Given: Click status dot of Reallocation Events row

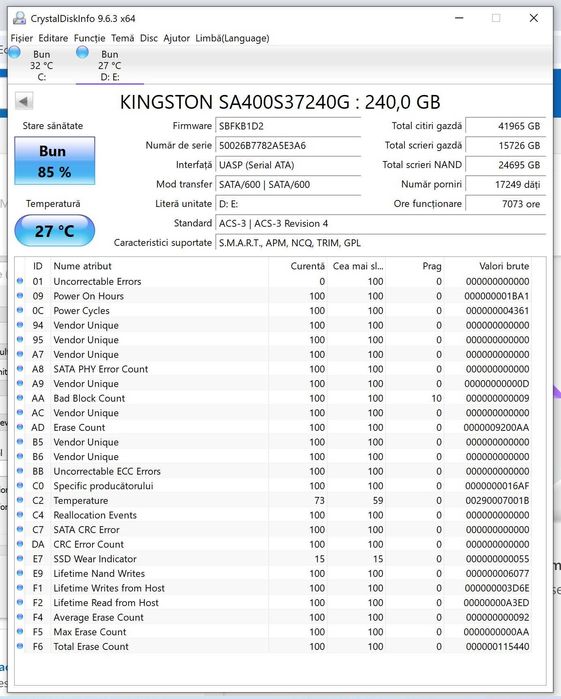Looking at the screenshot, I should [x=20, y=514].
